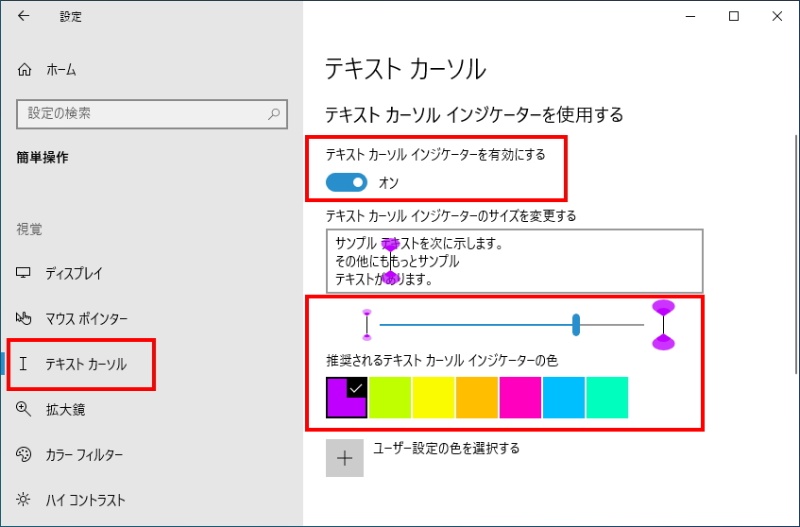800x527 pixels.
Task: Click the magnifier plus icon
Action: pyautogui.click(x=23, y=409)
